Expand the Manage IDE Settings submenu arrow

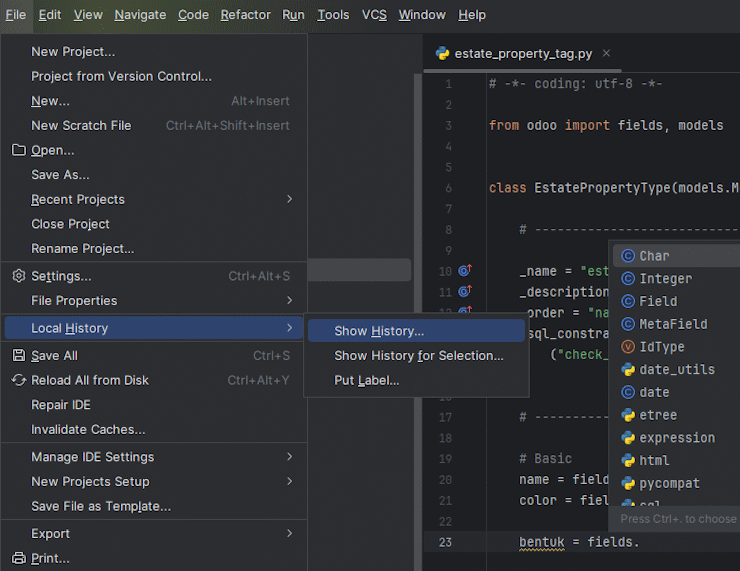click(289, 456)
